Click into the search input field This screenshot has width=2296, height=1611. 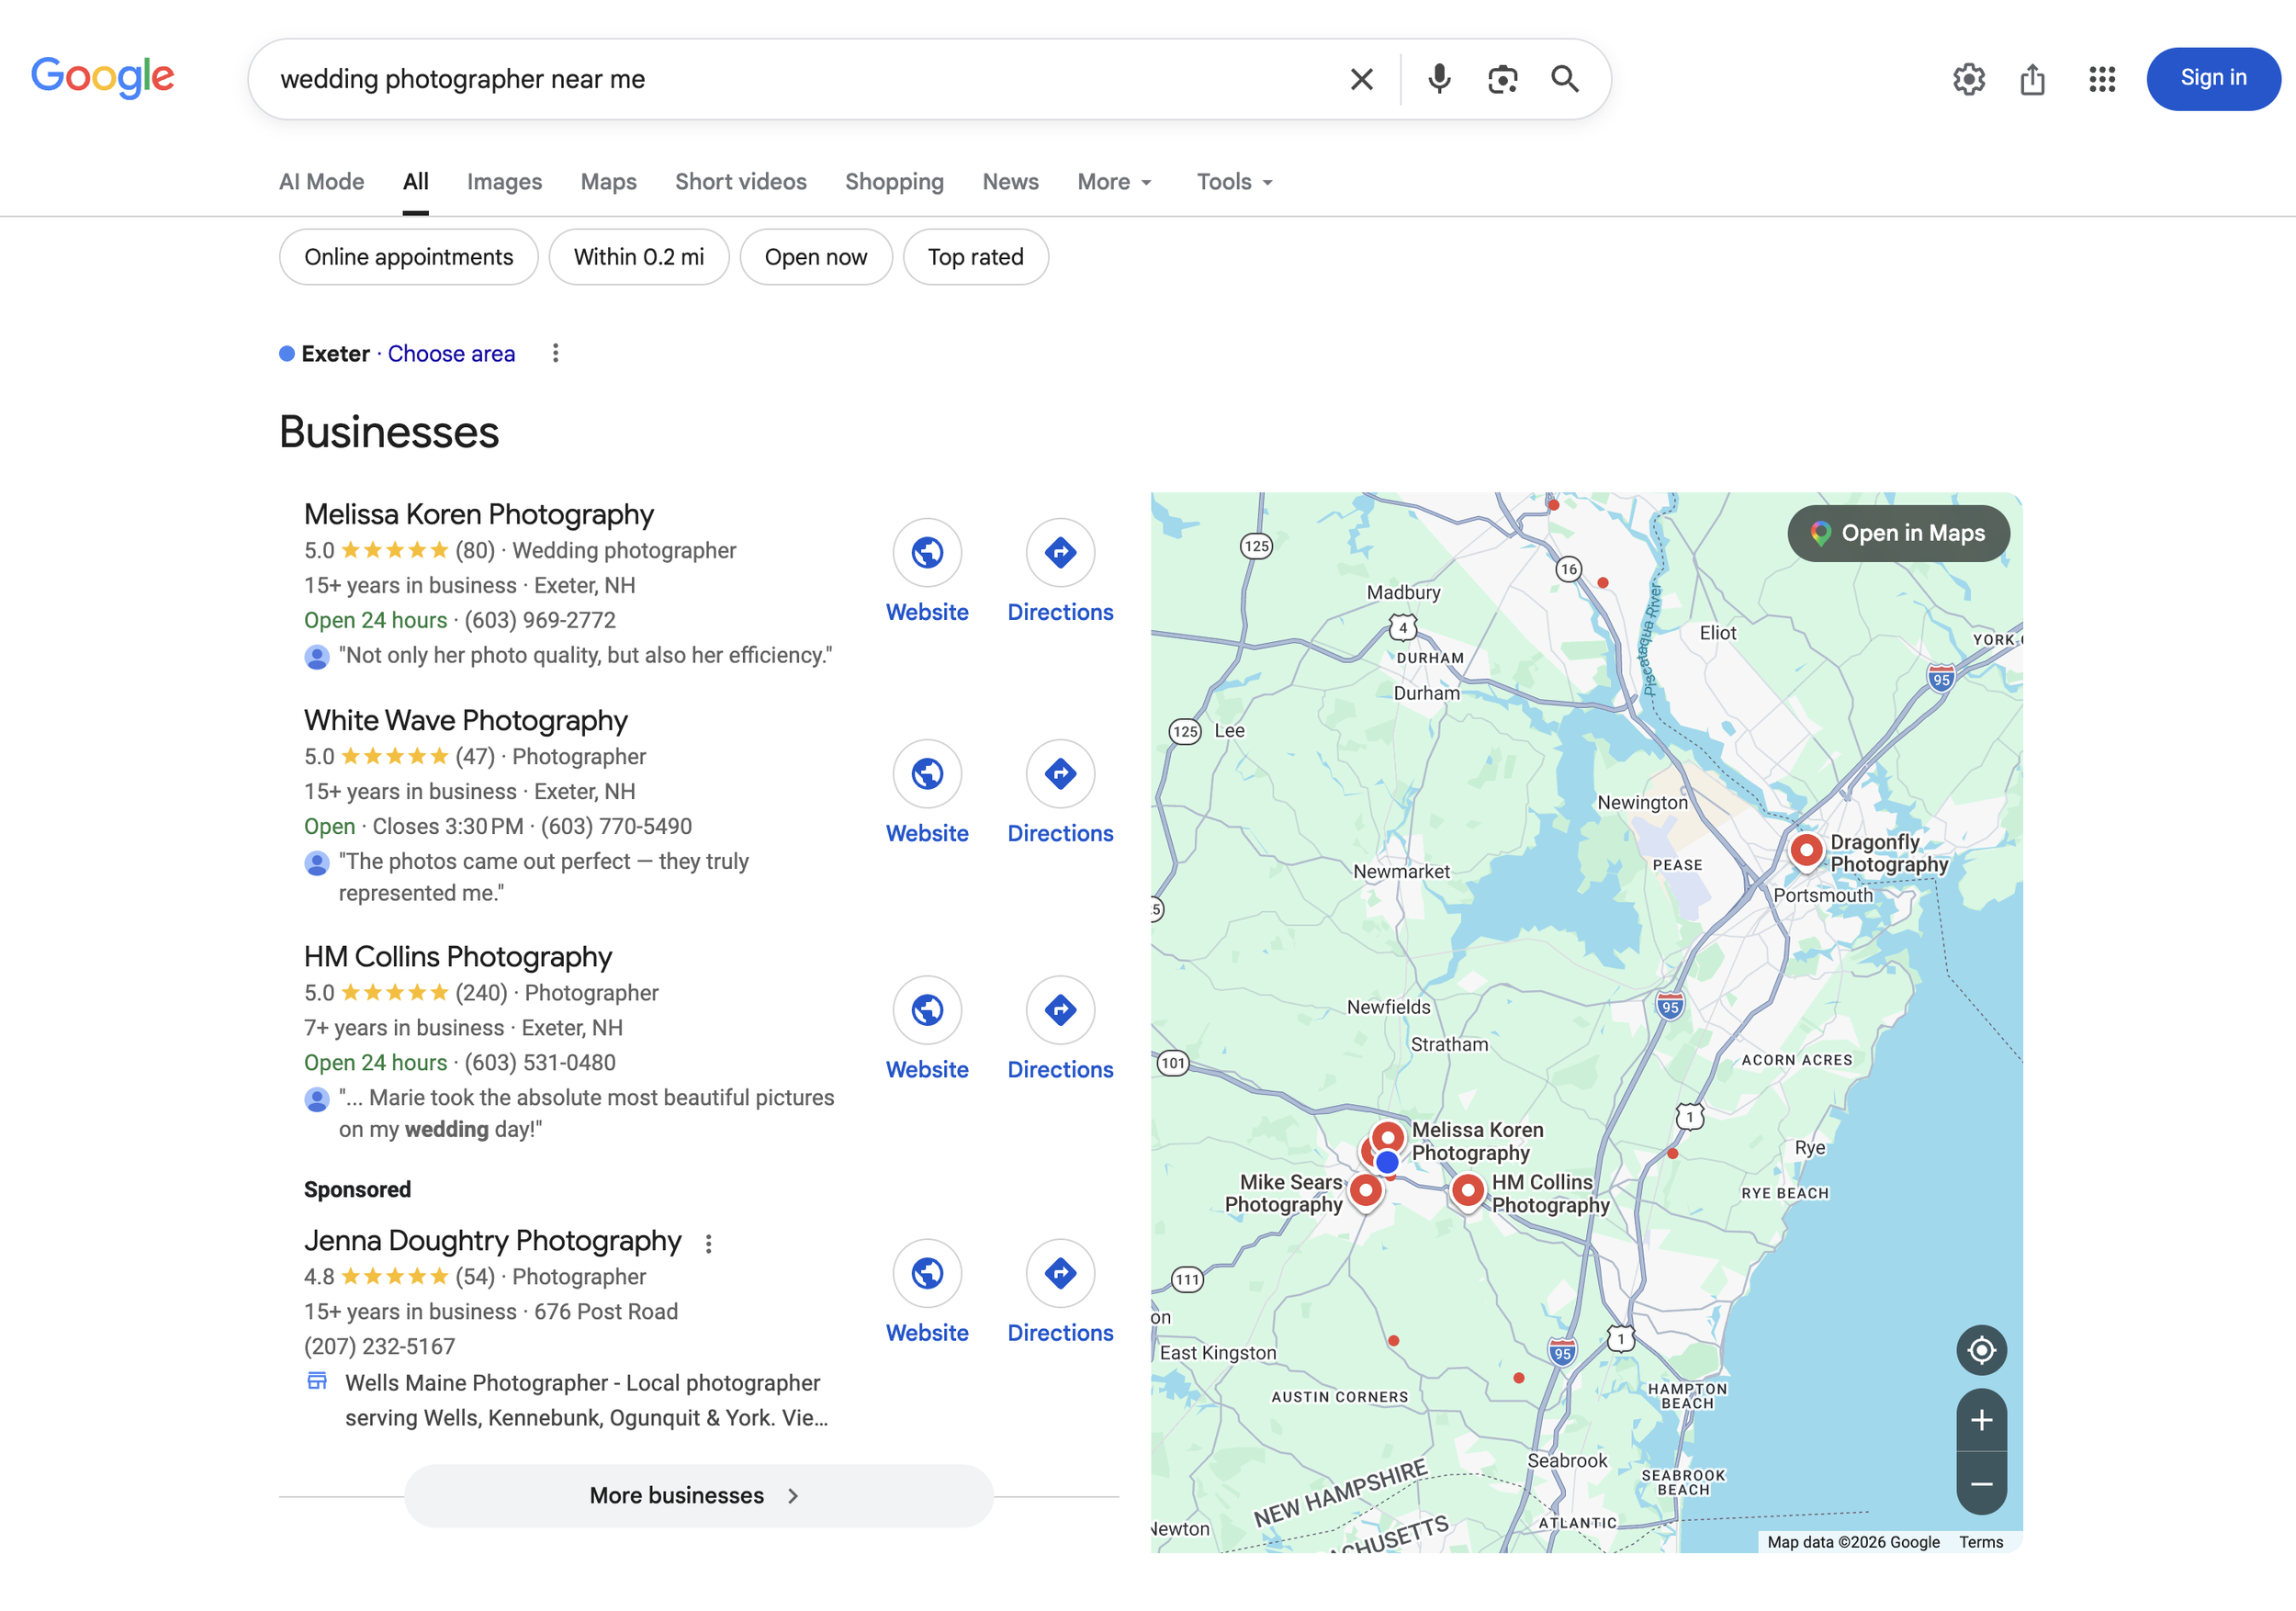point(800,79)
